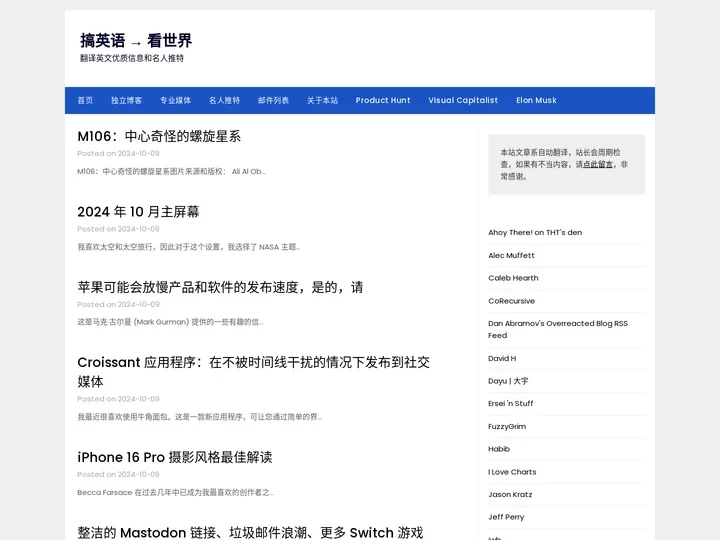This screenshot has height=540, width=720.
Task: Open the I Love Charts sidebar link
Action: point(512,472)
